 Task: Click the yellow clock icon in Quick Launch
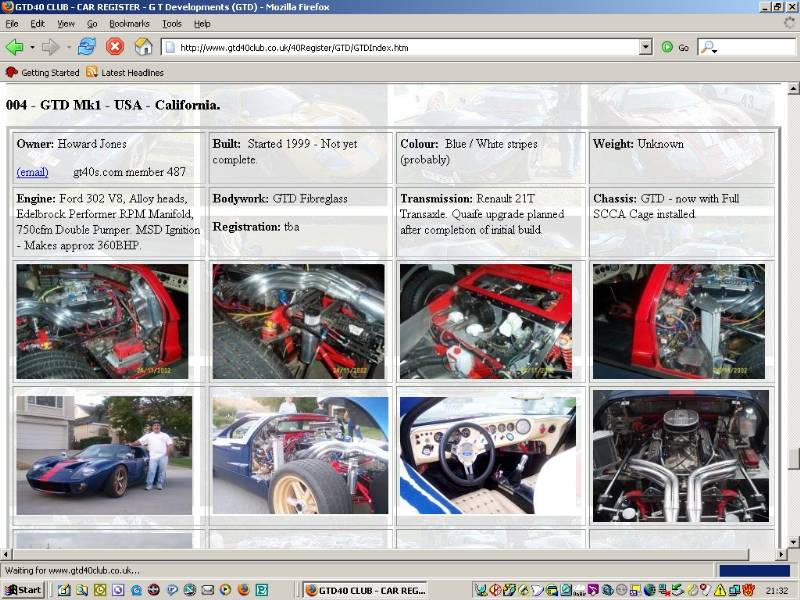pos(99,590)
